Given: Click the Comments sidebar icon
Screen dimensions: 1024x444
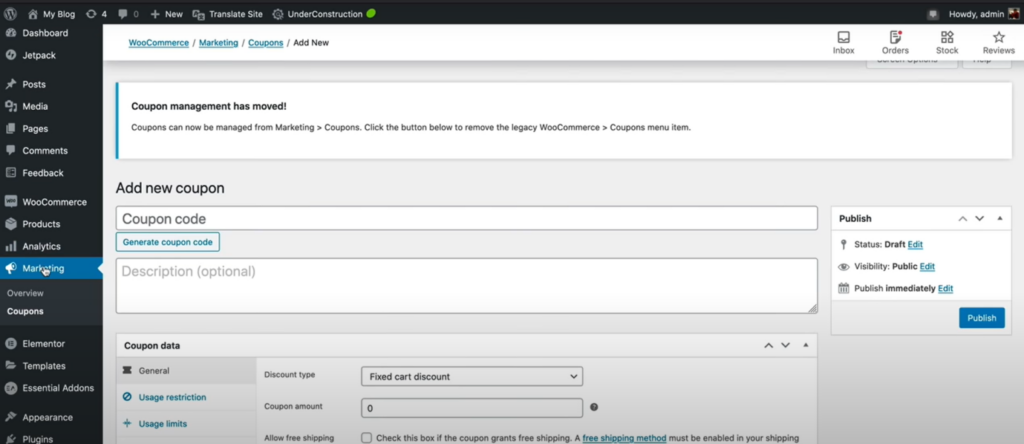Looking at the screenshot, I should (10, 150).
